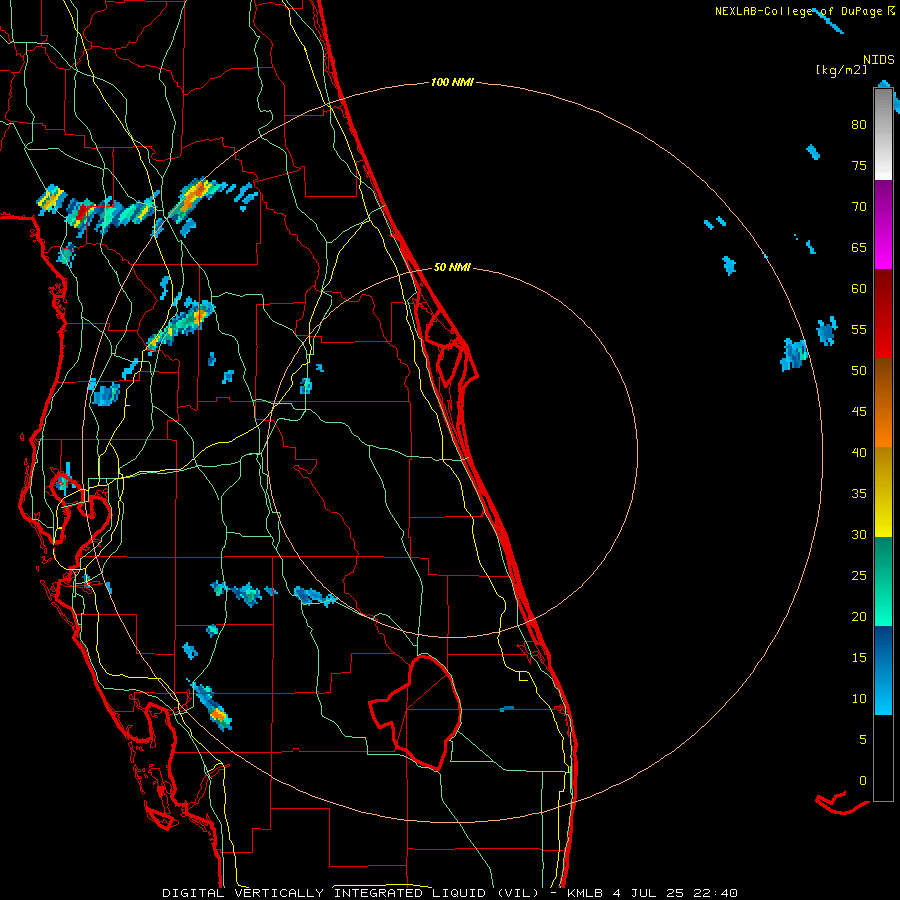Click the 0 value on the scale

(863, 781)
